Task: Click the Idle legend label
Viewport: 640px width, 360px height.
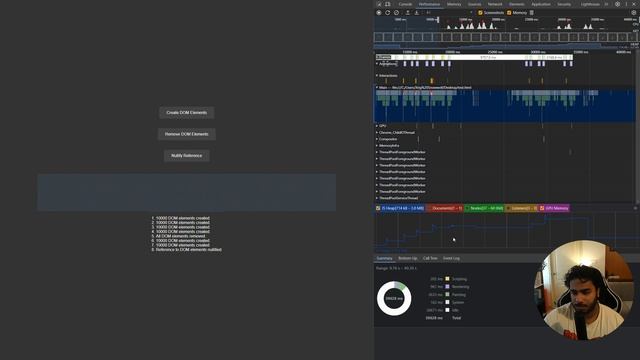Action: 455,310
